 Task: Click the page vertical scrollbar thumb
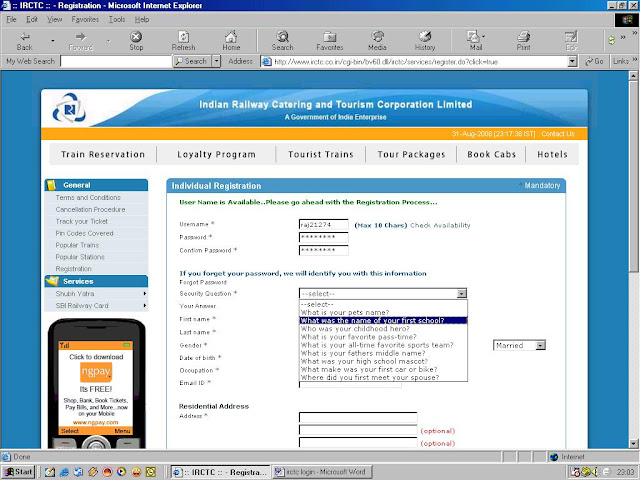click(633, 176)
